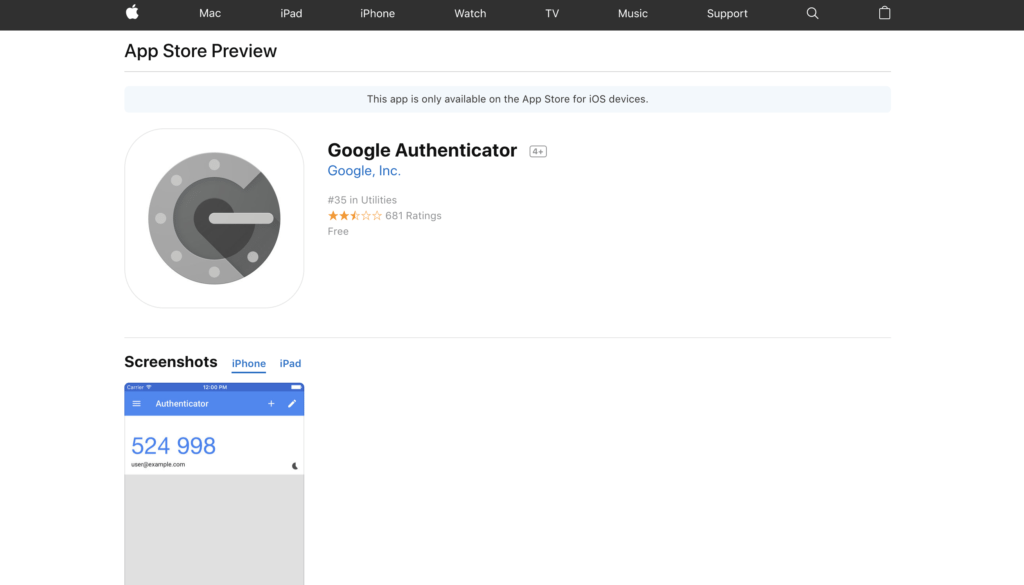The height and width of the screenshot is (585, 1024).
Task: Open the Authenticator iPhone screenshot thumbnail
Action: (214, 484)
